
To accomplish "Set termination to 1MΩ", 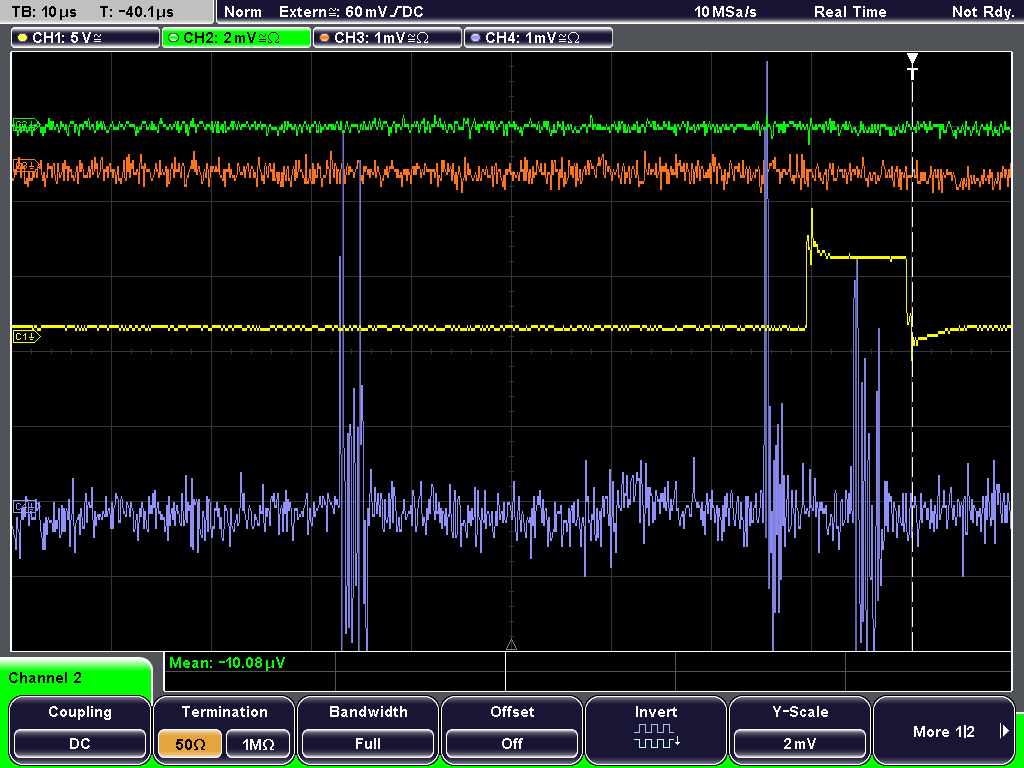I will click(x=259, y=744).
